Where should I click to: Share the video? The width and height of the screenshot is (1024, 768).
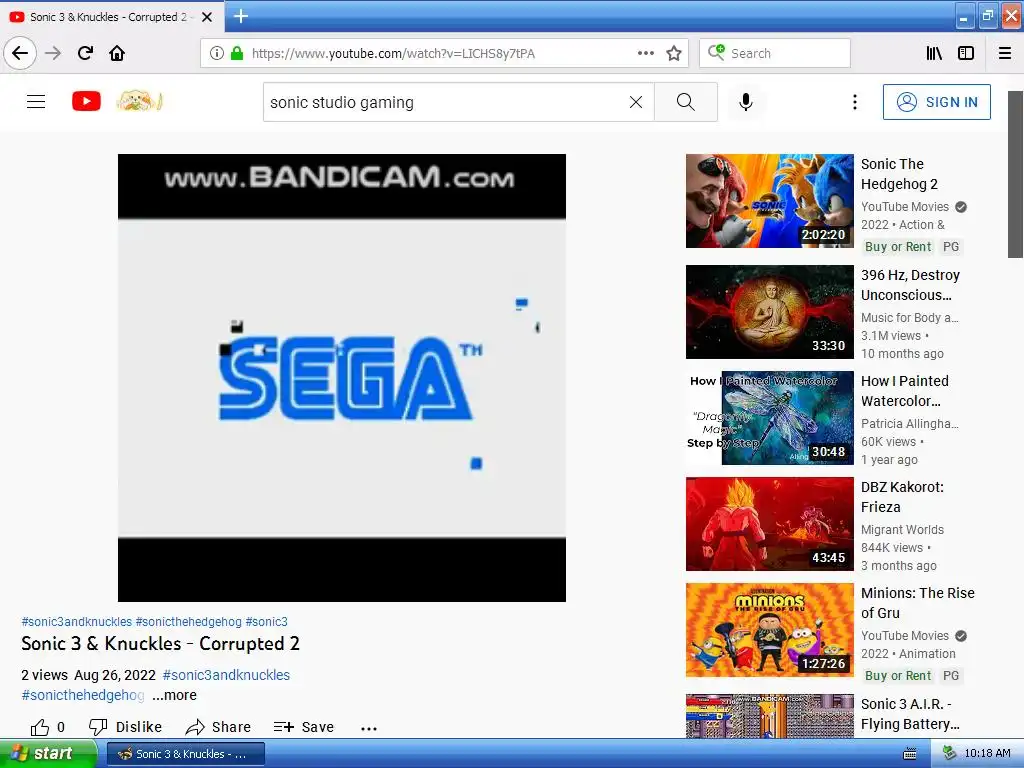point(218,727)
